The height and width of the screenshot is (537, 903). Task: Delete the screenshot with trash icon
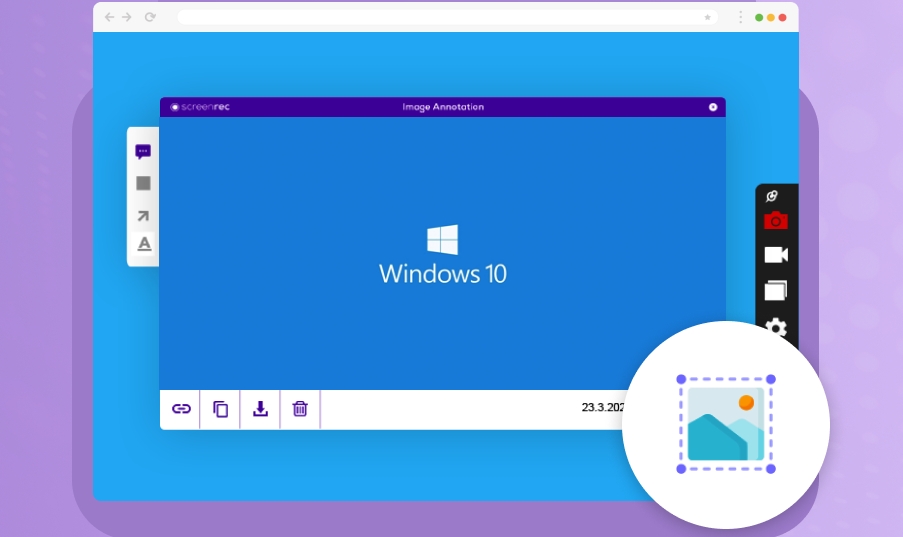click(300, 409)
